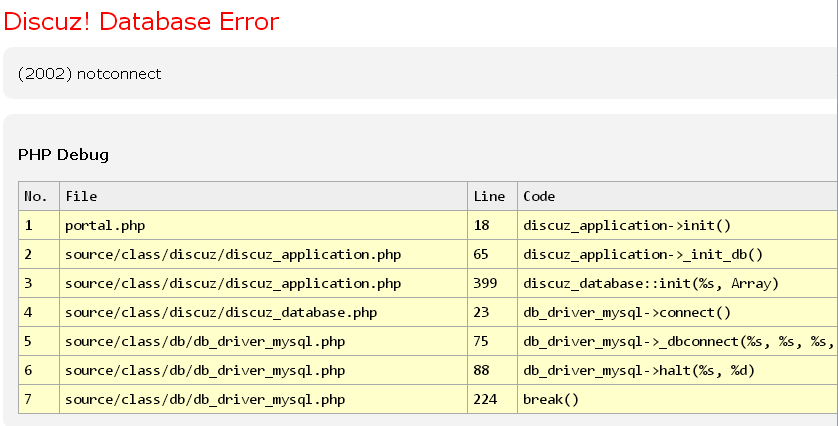Select the 'portal.php' file cell

(263, 226)
